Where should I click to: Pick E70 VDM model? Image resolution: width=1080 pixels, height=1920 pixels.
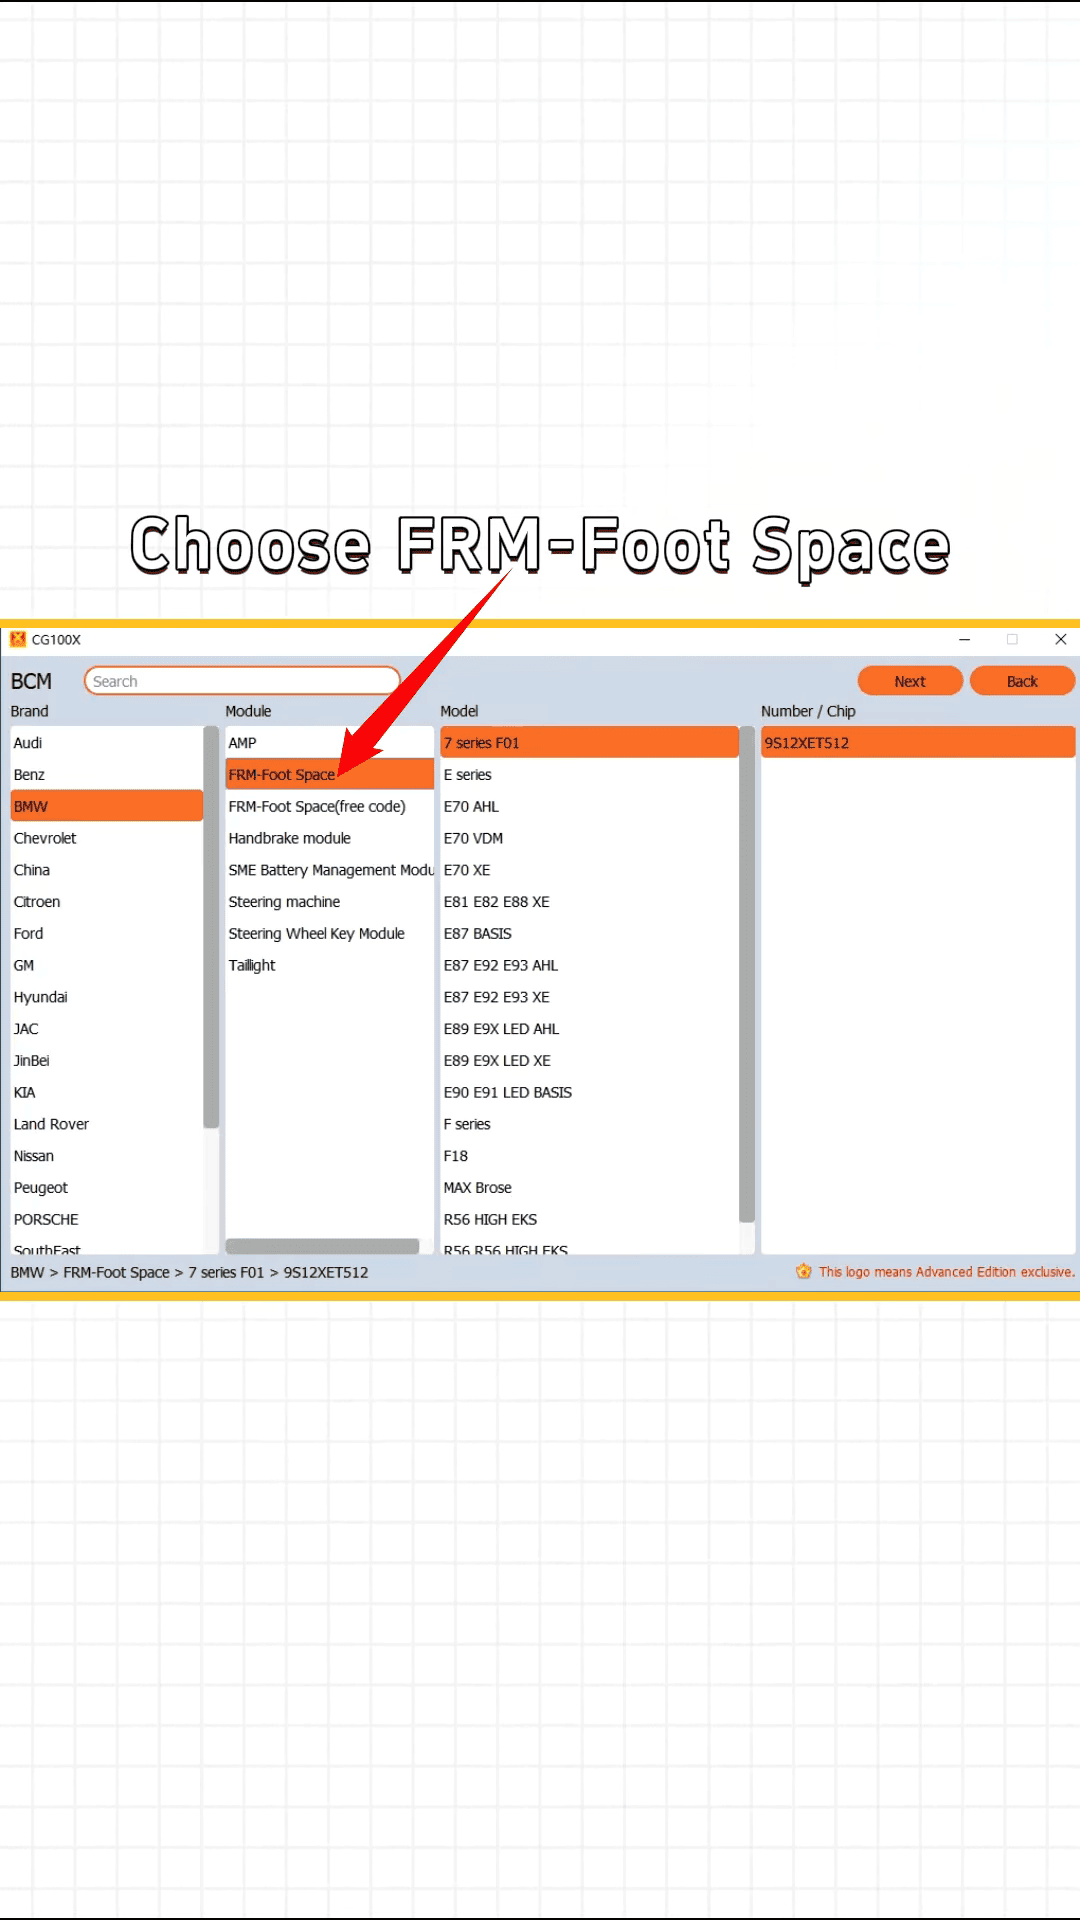click(589, 838)
